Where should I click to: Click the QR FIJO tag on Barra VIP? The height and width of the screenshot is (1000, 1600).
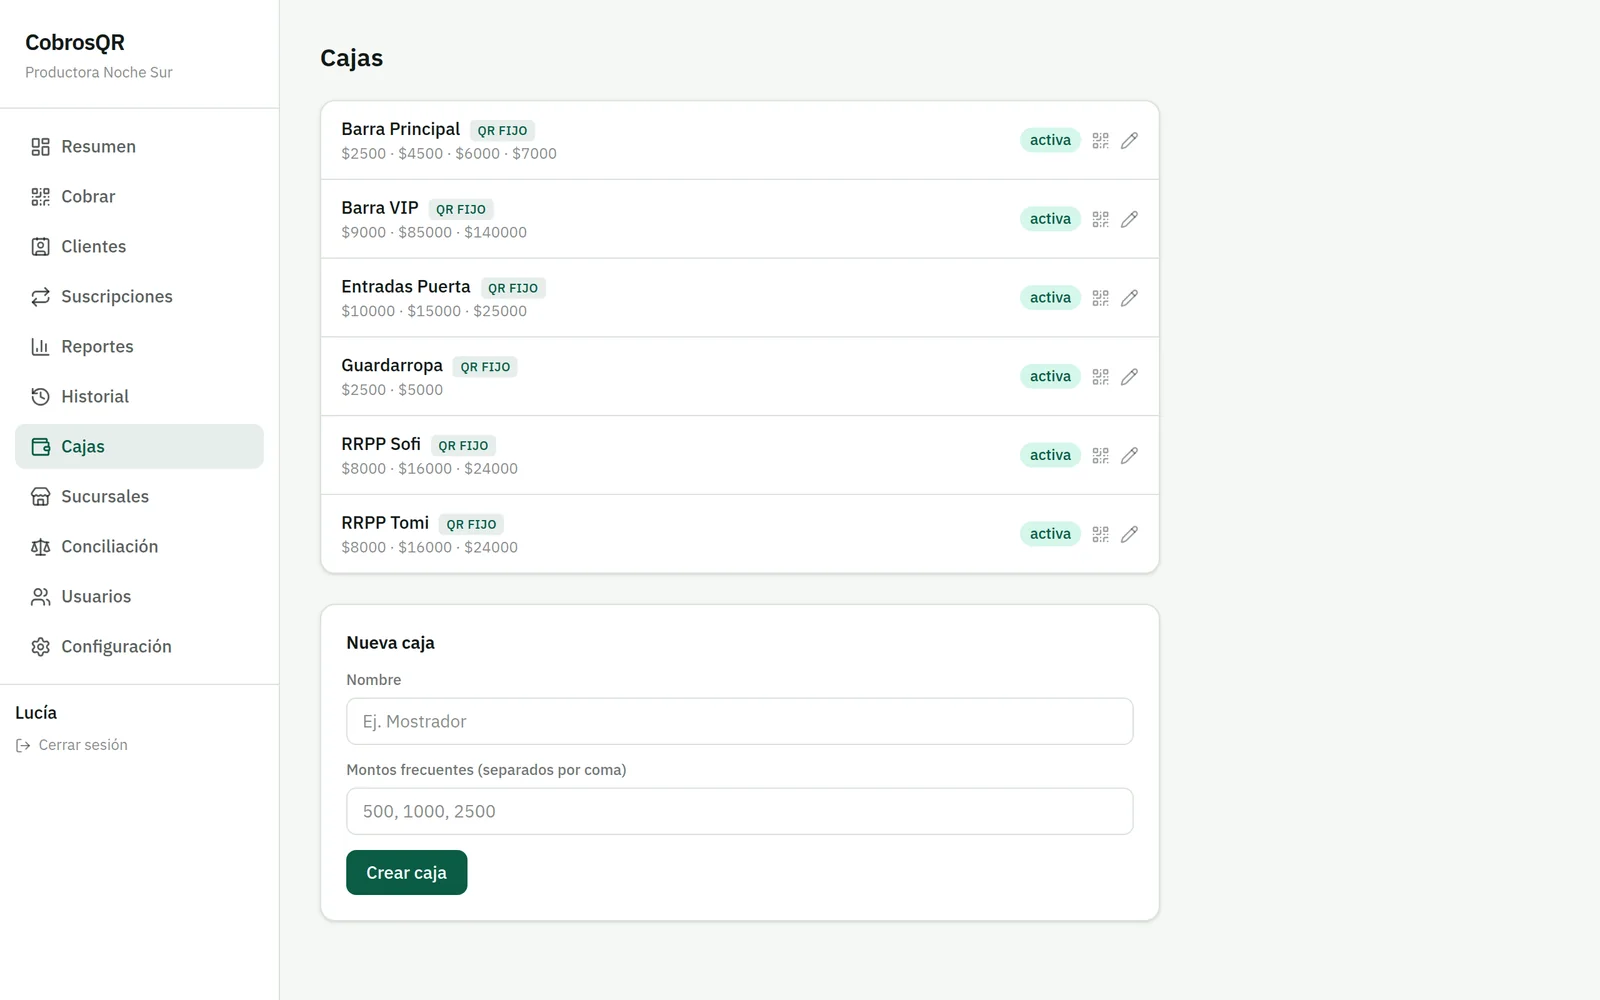[x=461, y=210]
